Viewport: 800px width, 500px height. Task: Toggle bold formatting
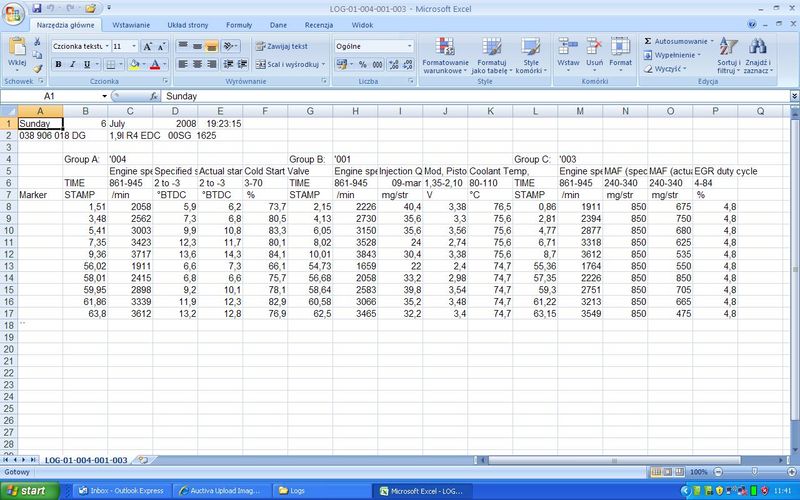pos(58,64)
